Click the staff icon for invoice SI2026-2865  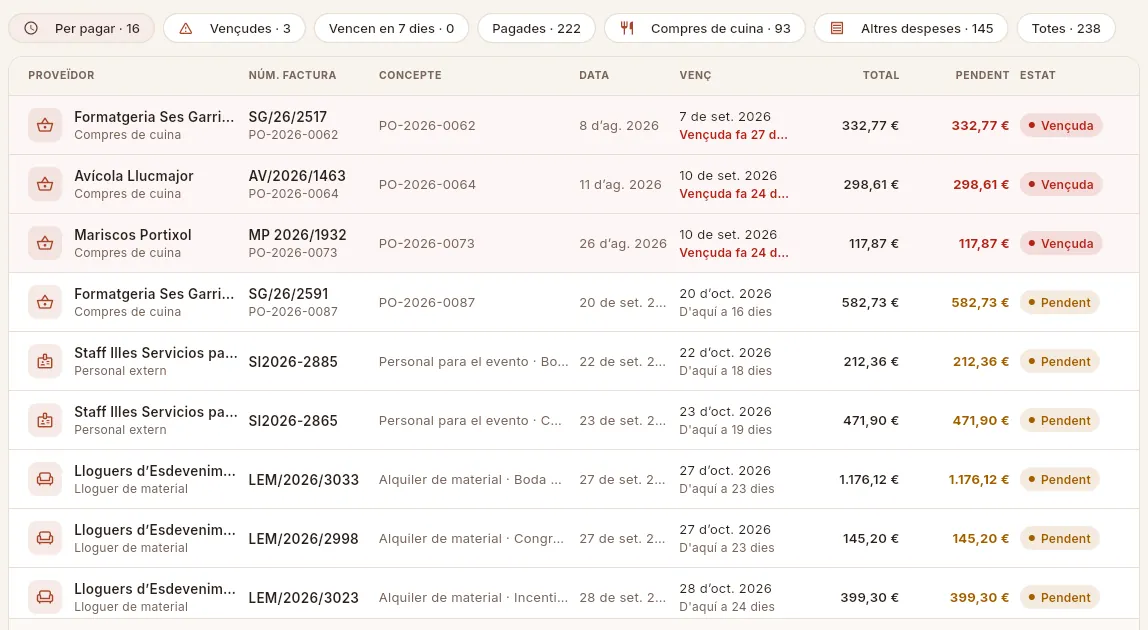click(x=45, y=420)
